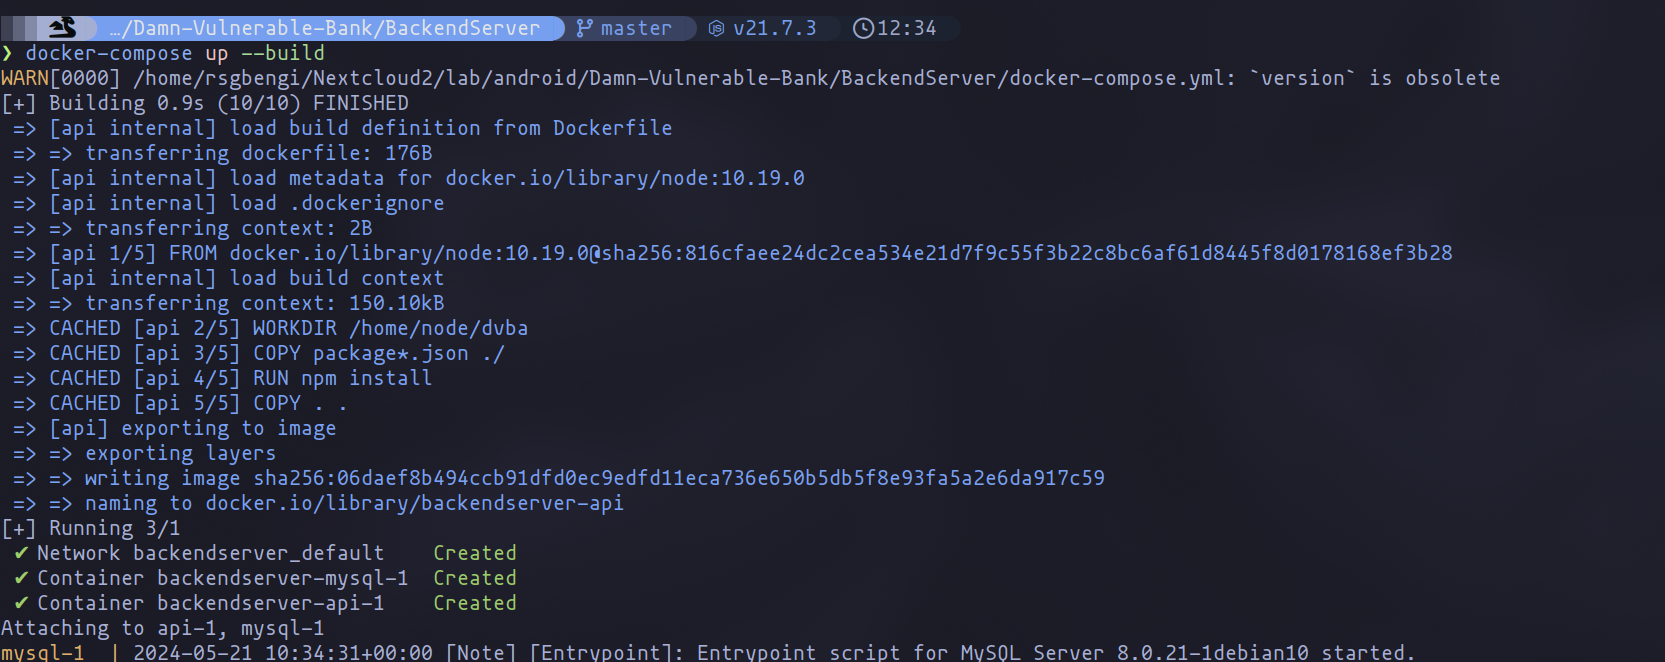Click the Building 0.9s (10/10) FINISHED line

point(228,103)
